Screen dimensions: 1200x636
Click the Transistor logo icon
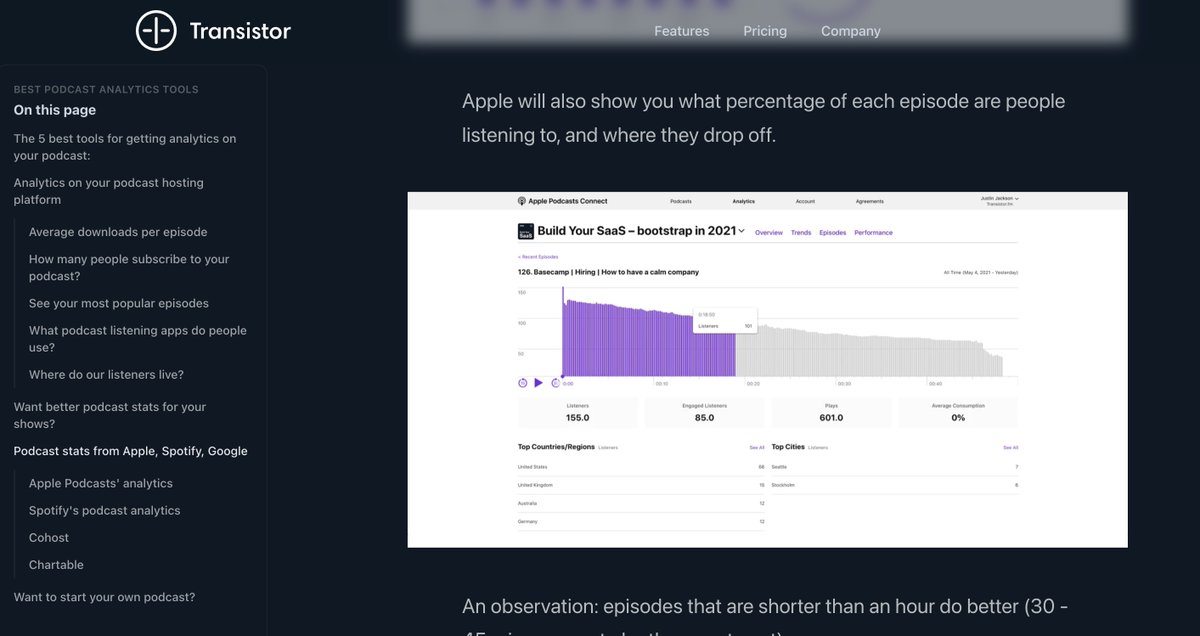pyautogui.click(x=156, y=31)
